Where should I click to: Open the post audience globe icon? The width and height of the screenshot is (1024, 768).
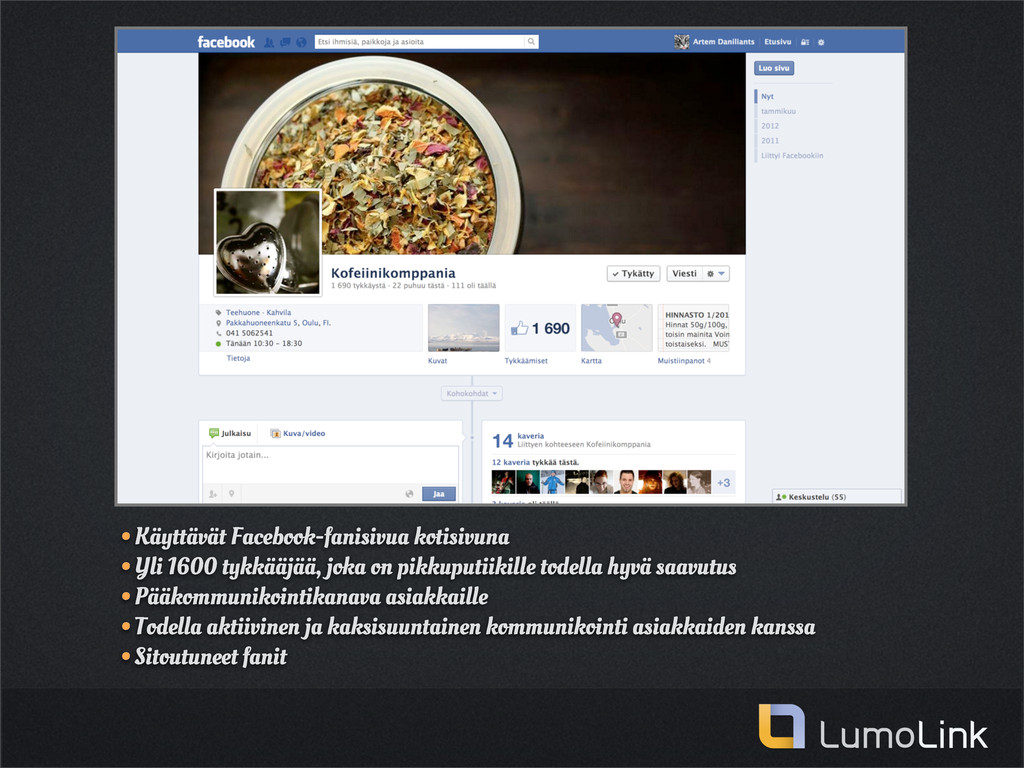click(409, 494)
